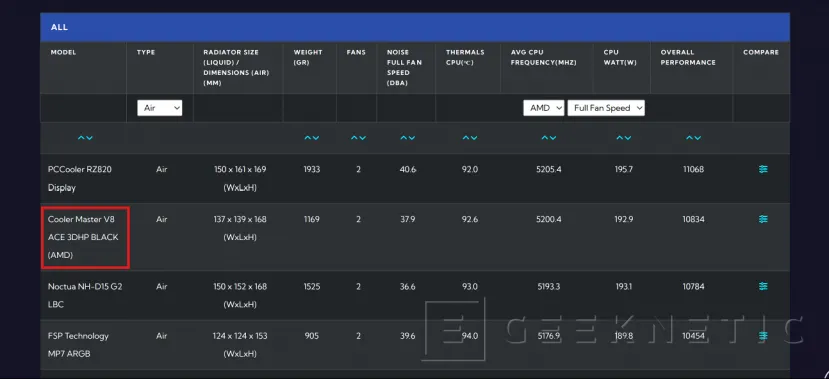
Task: Sort by Weight column arrows
Action: [311, 138]
